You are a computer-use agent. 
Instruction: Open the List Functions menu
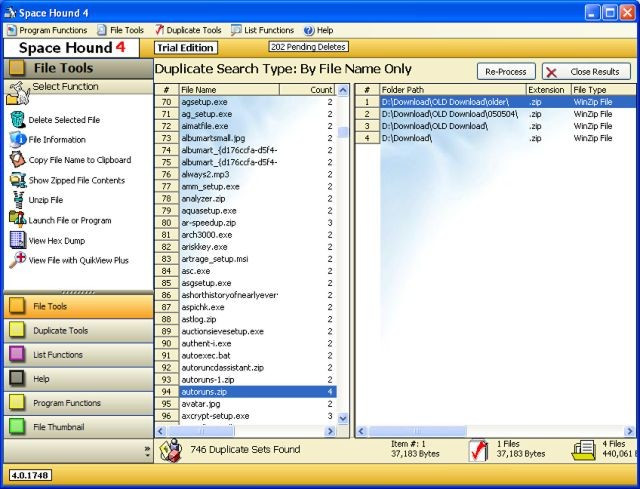pos(262,30)
